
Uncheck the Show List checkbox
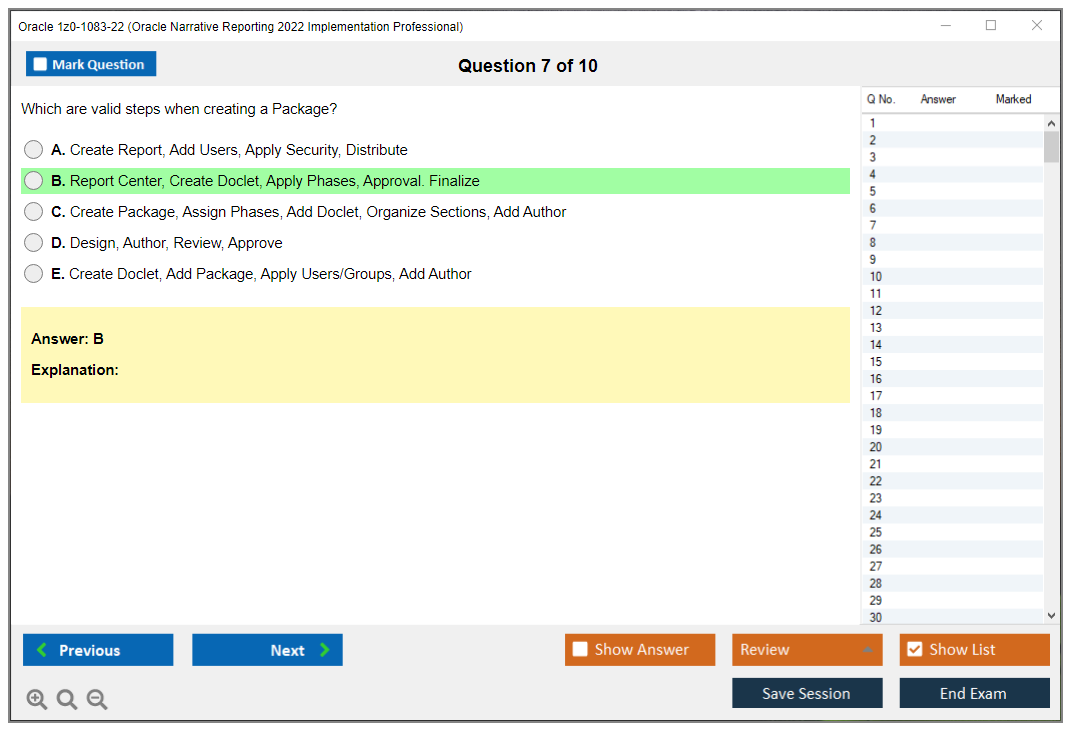[914, 650]
